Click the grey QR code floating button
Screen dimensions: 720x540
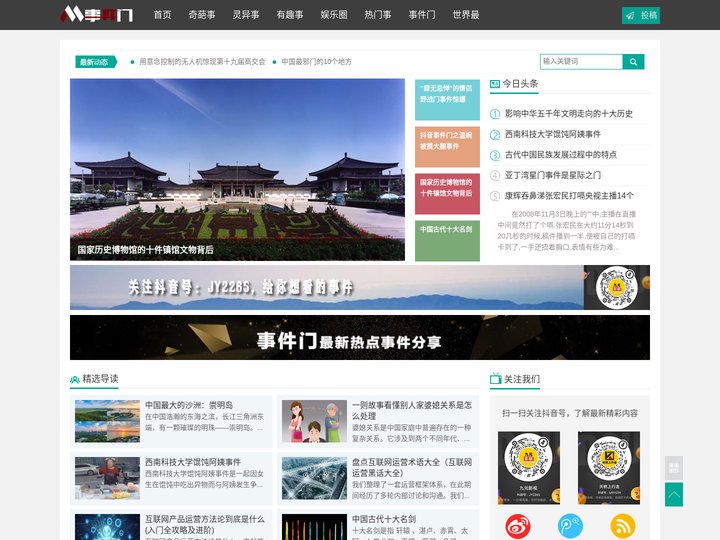(x=674, y=468)
